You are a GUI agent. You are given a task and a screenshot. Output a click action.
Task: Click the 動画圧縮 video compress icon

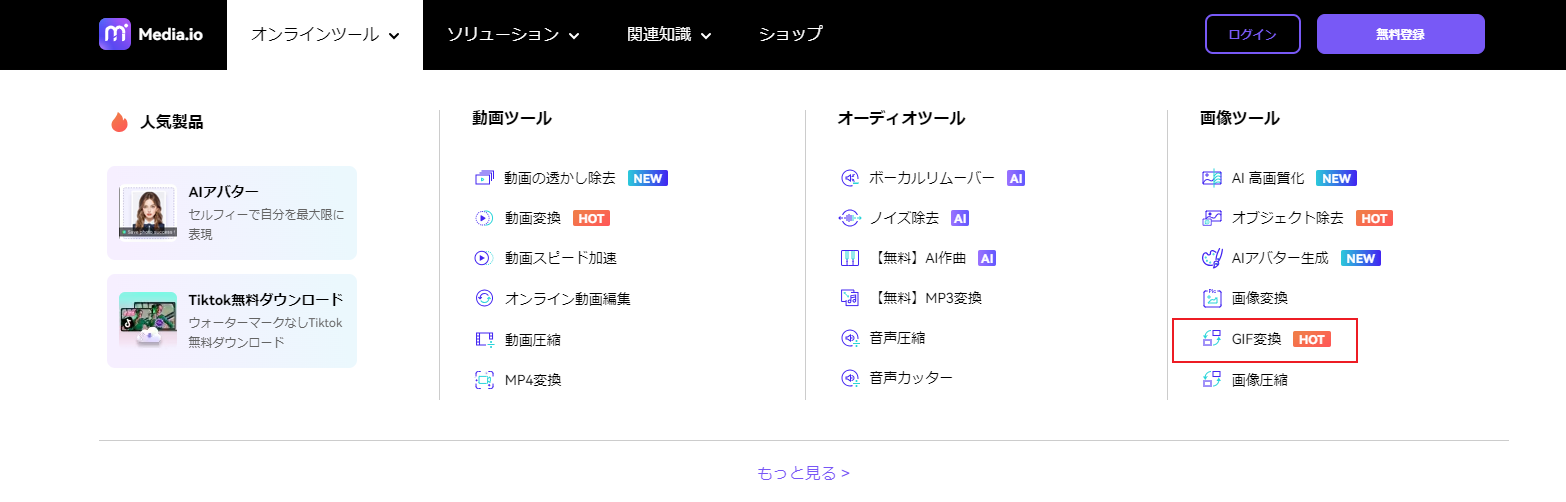(x=485, y=339)
